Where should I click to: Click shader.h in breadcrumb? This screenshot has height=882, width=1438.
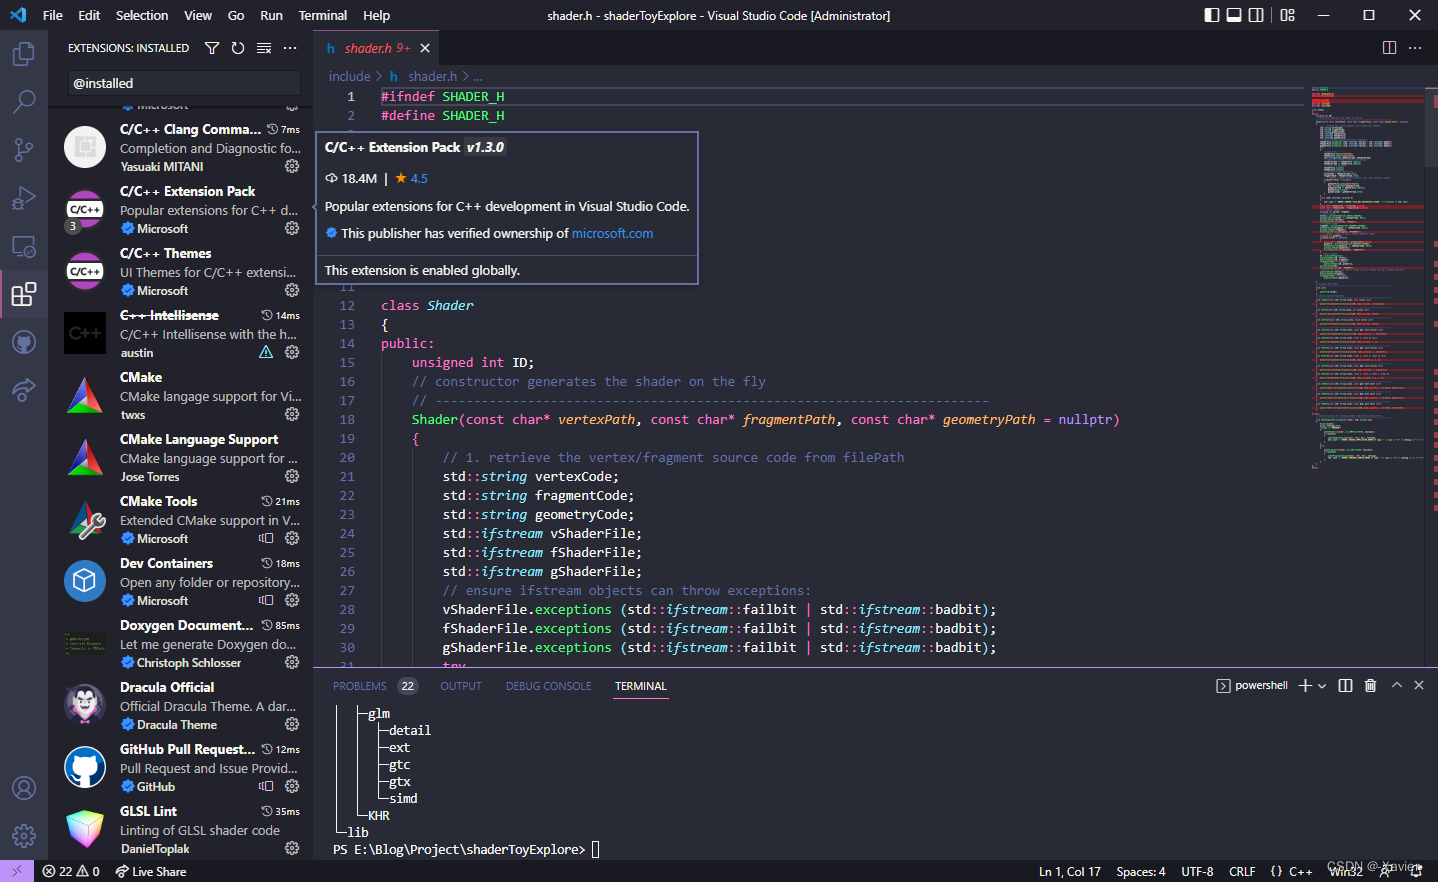coord(432,76)
